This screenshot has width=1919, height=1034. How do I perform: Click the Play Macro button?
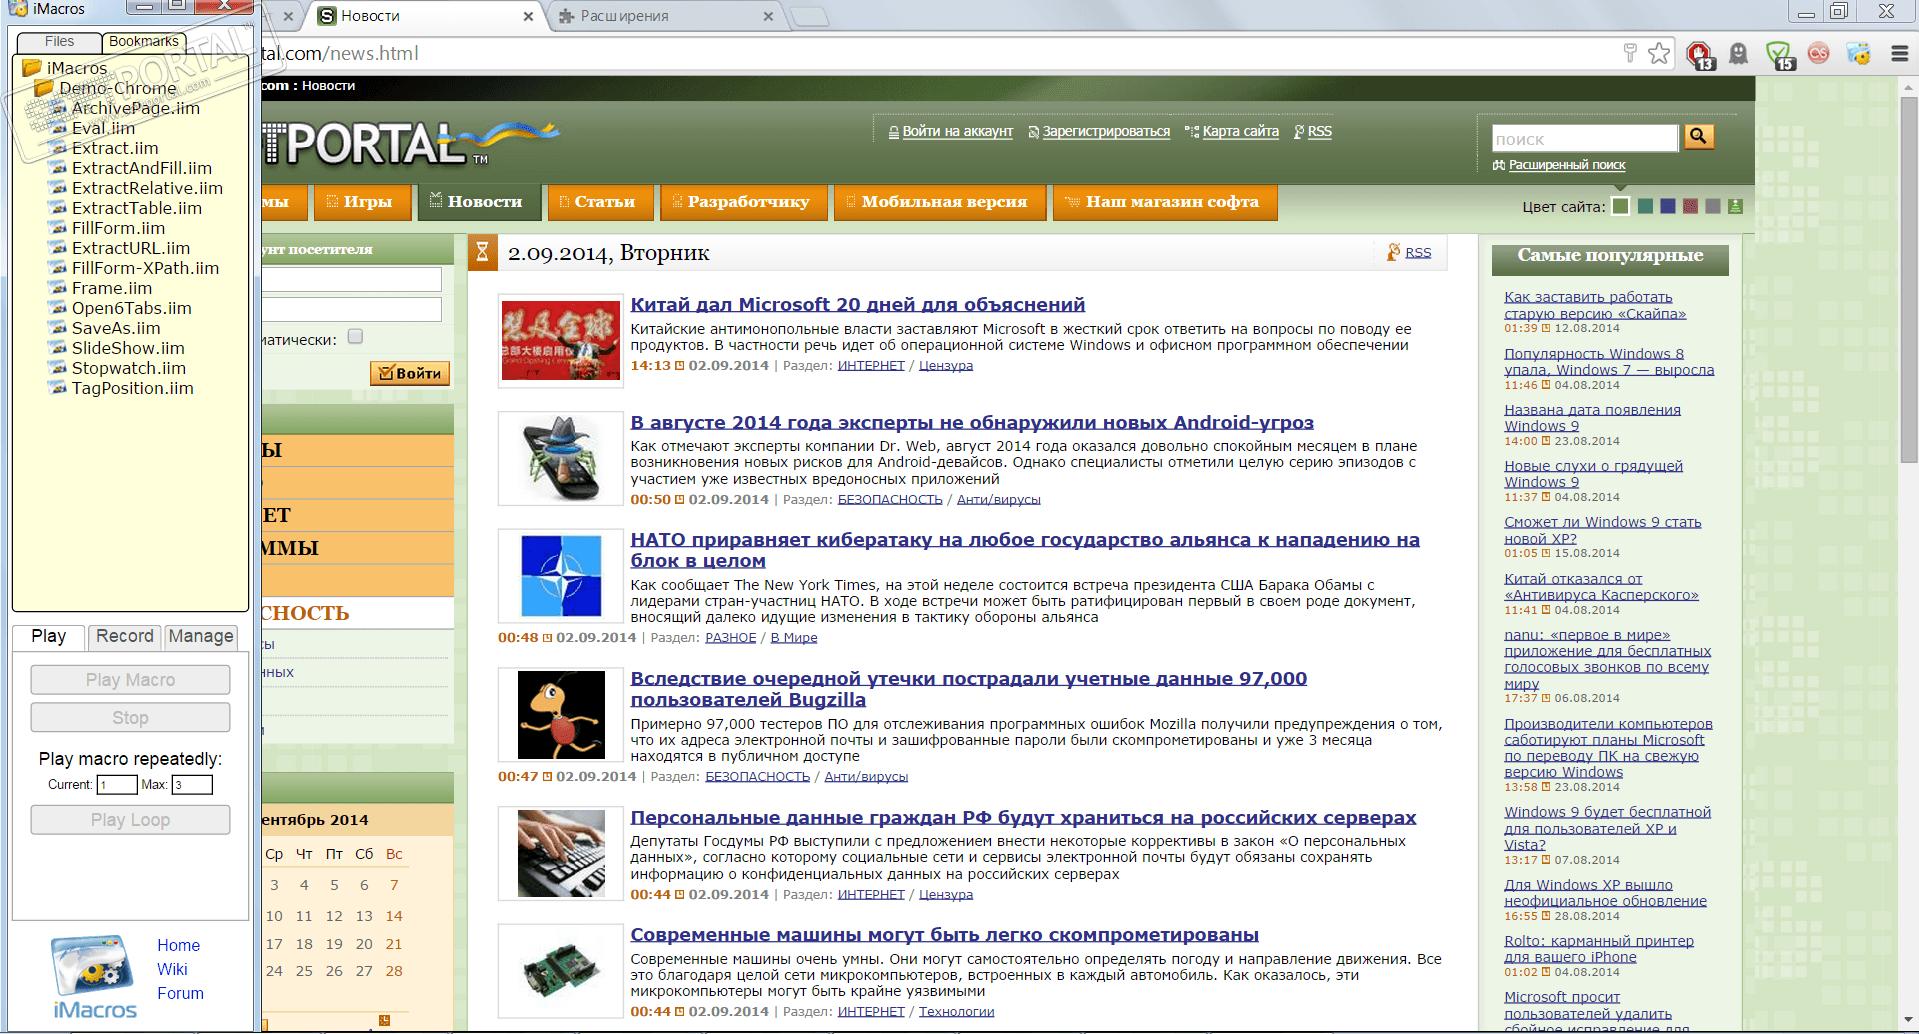tap(130, 680)
